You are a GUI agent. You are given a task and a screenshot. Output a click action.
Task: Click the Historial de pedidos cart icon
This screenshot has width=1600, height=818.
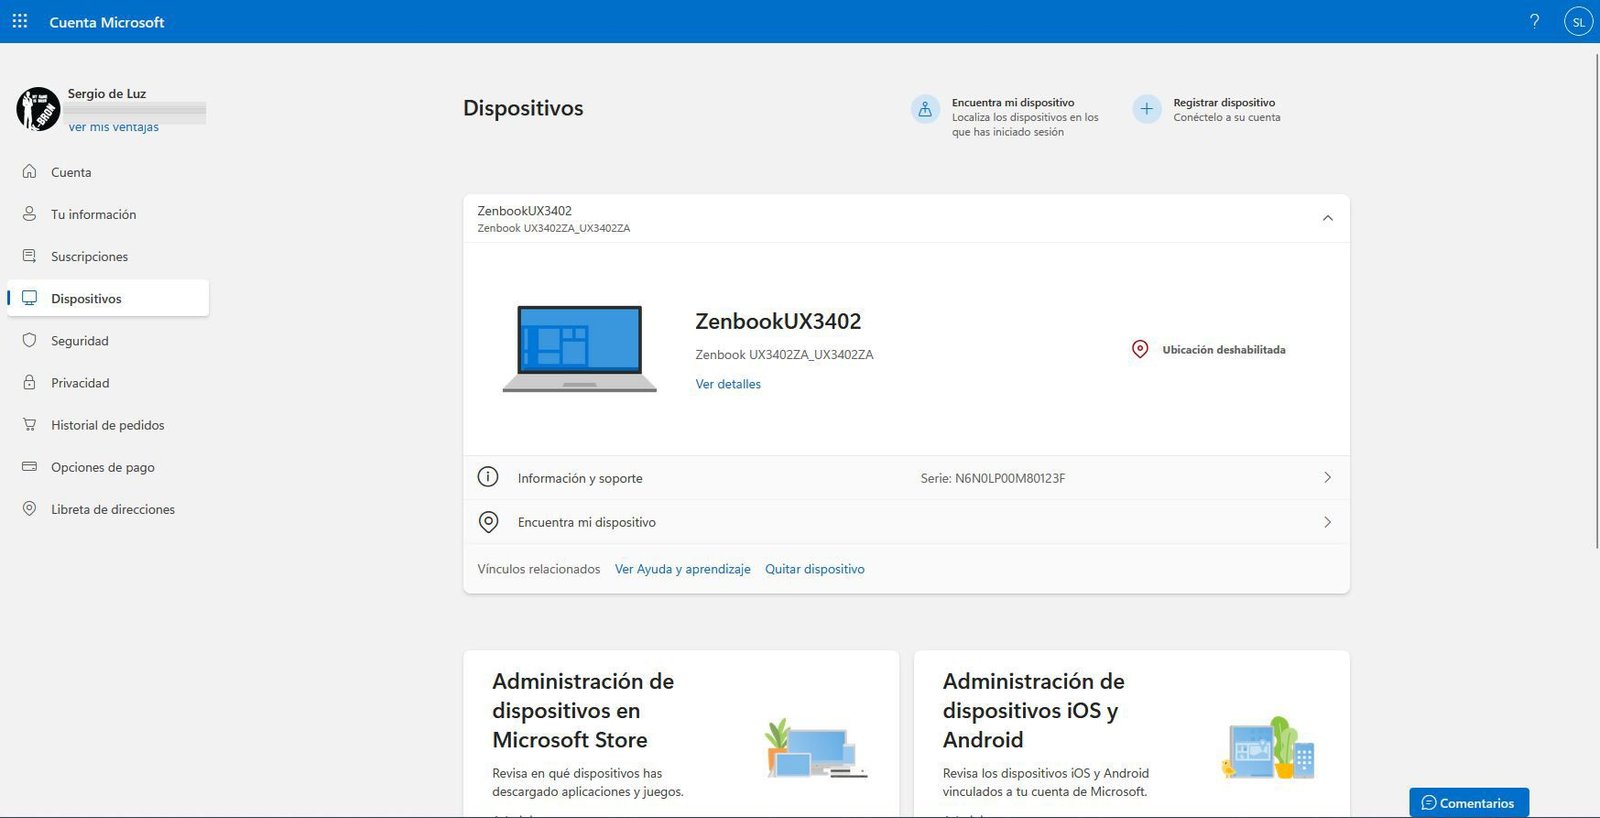(x=30, y=424)
